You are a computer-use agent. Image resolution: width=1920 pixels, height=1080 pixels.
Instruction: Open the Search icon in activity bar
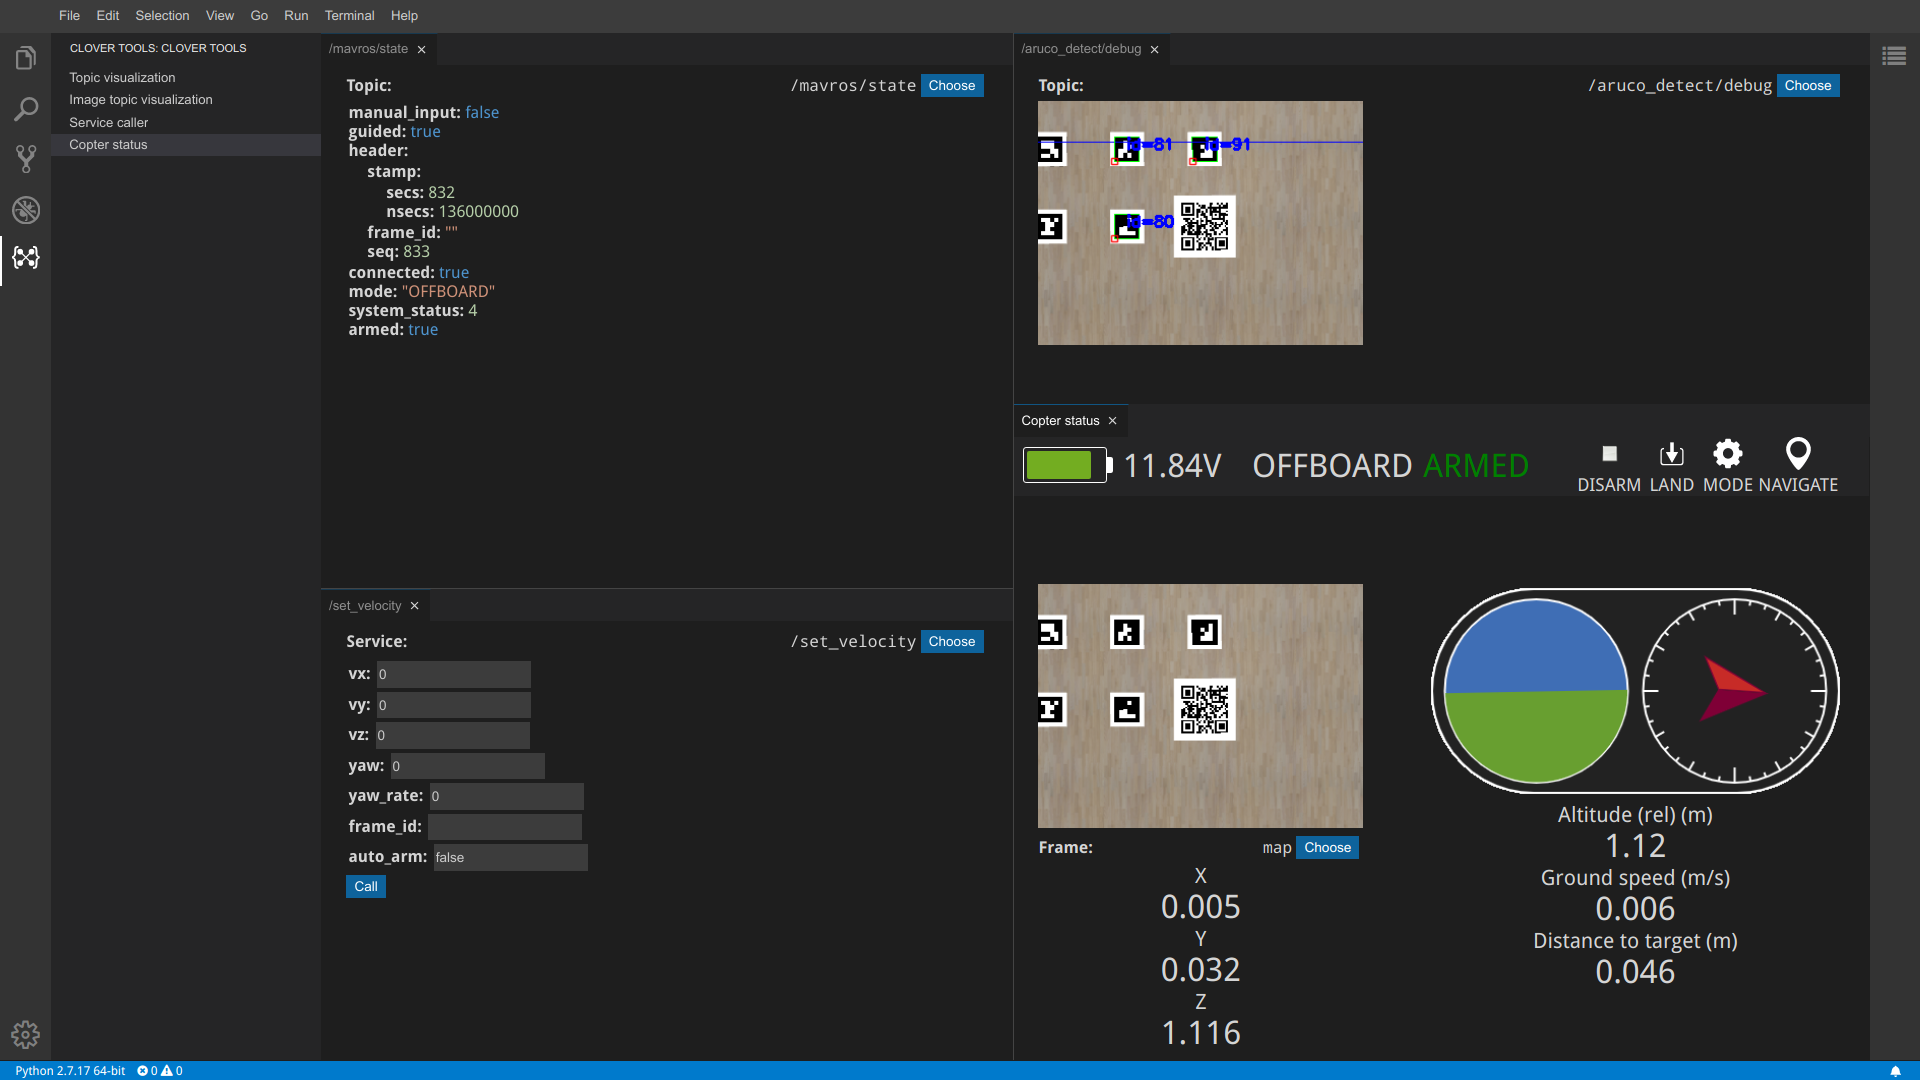[x=26, y=109]
